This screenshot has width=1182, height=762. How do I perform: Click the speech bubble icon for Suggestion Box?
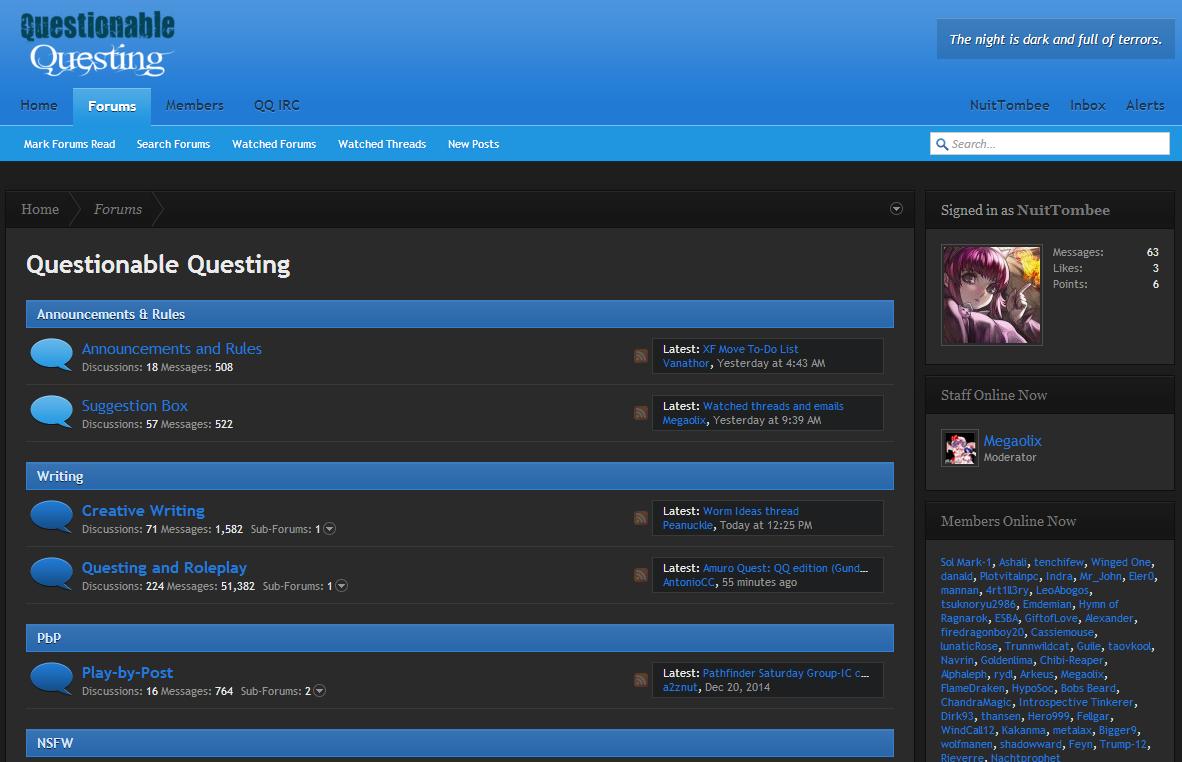(x=52, y=412)
